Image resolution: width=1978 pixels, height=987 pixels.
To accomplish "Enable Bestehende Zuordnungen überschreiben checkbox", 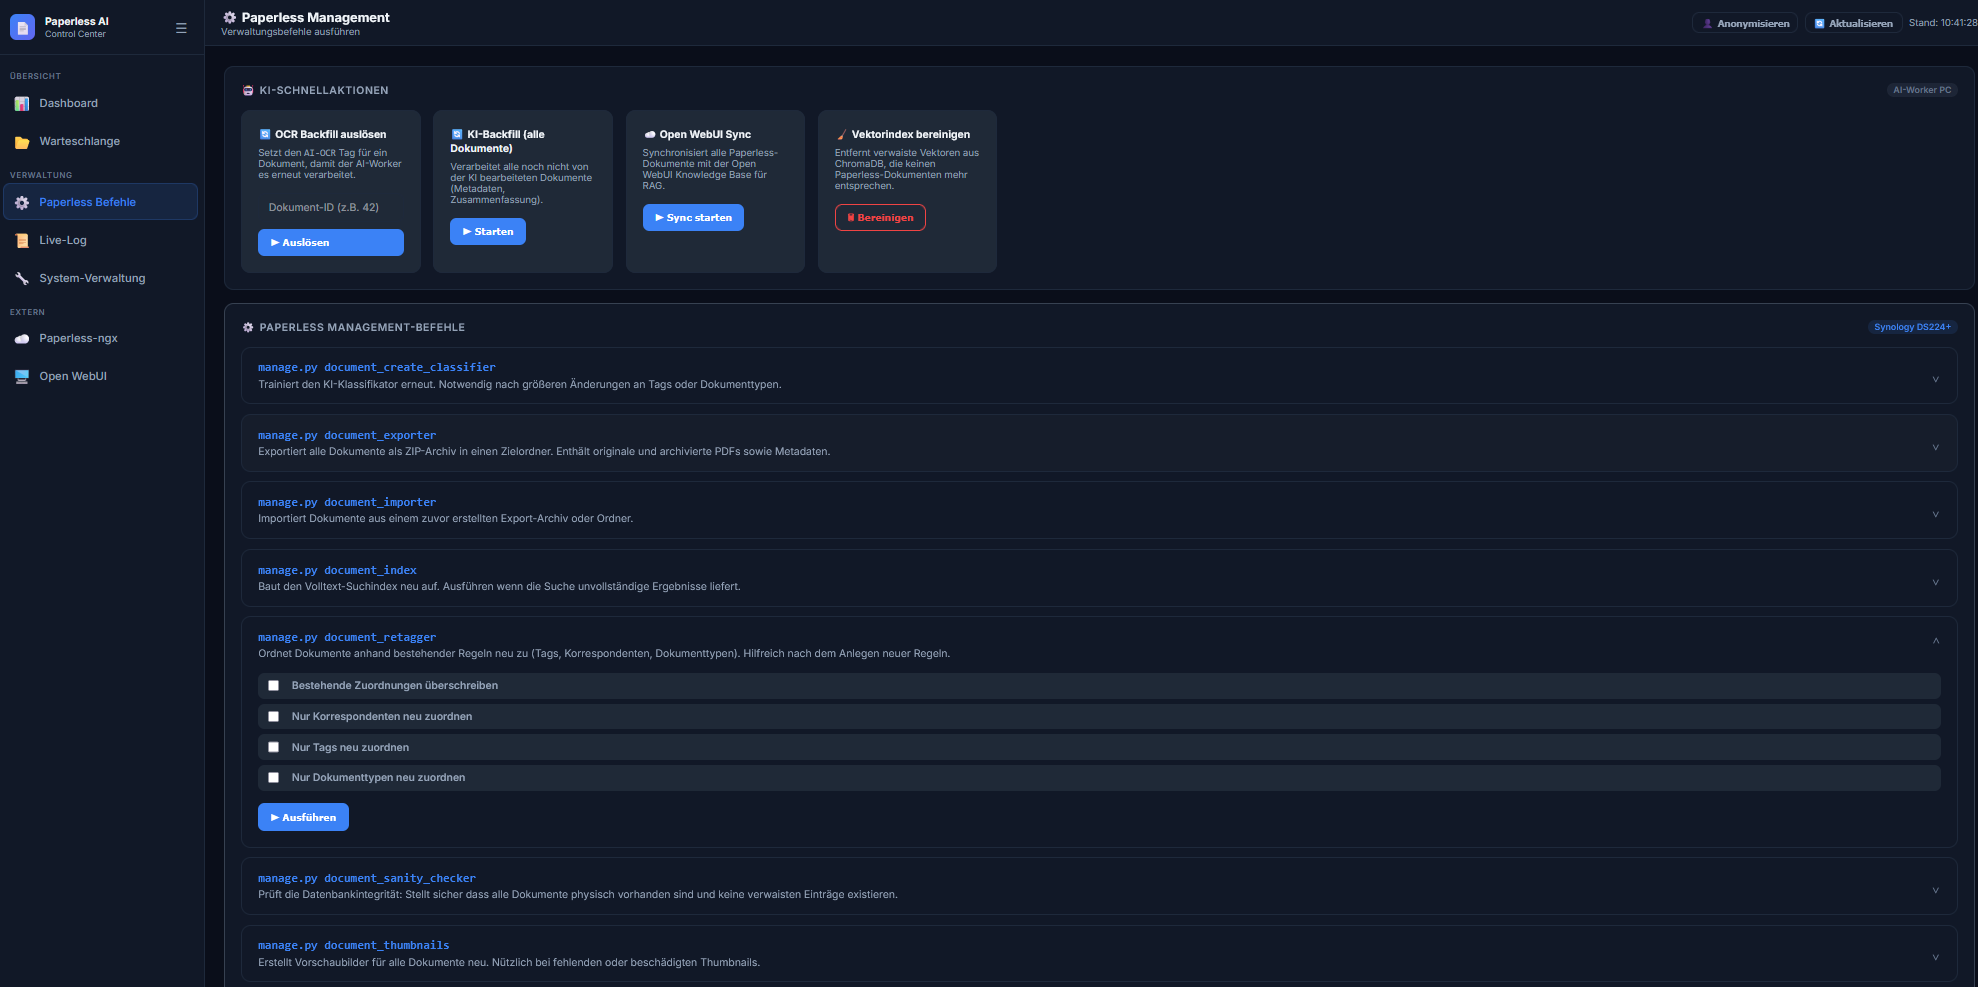I will coord(273,686).
